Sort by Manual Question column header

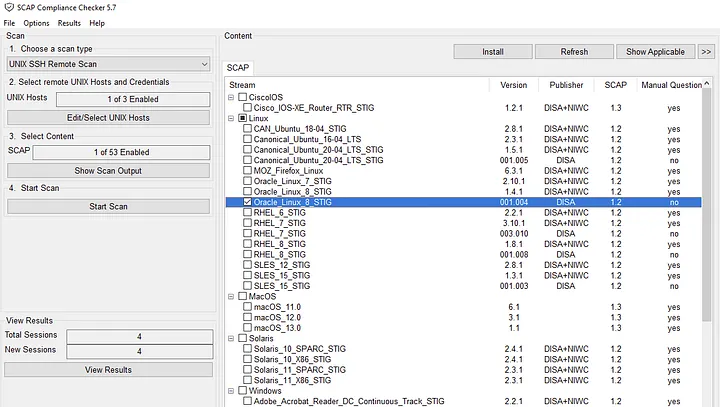click(x=671, y=85)
